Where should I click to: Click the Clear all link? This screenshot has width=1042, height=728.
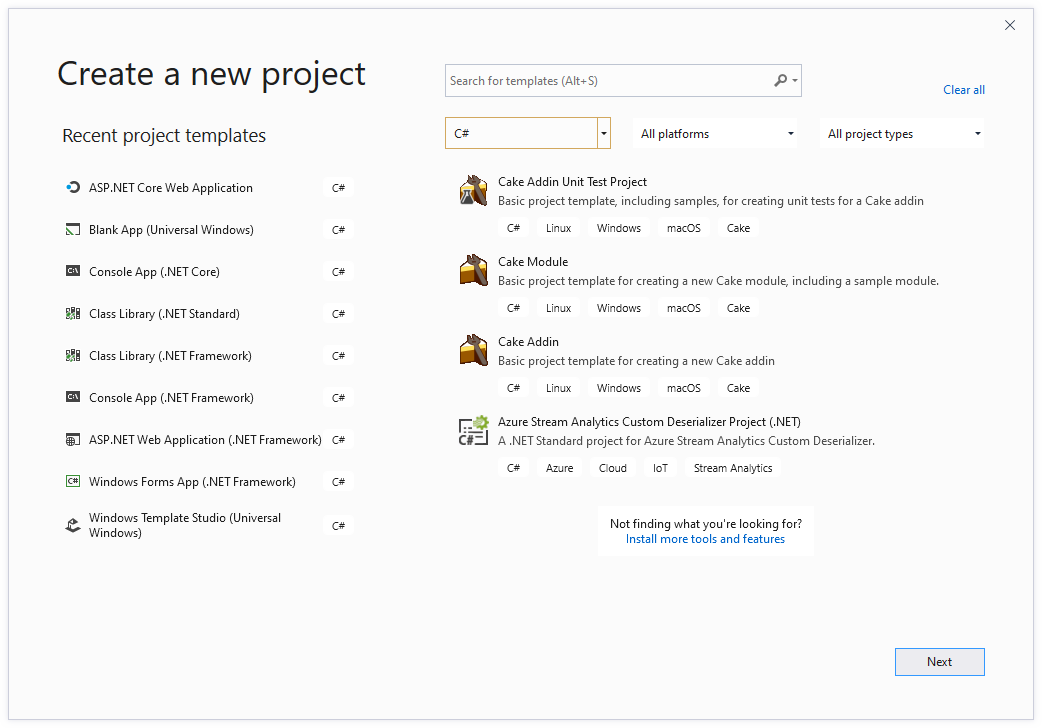[963, 89]
